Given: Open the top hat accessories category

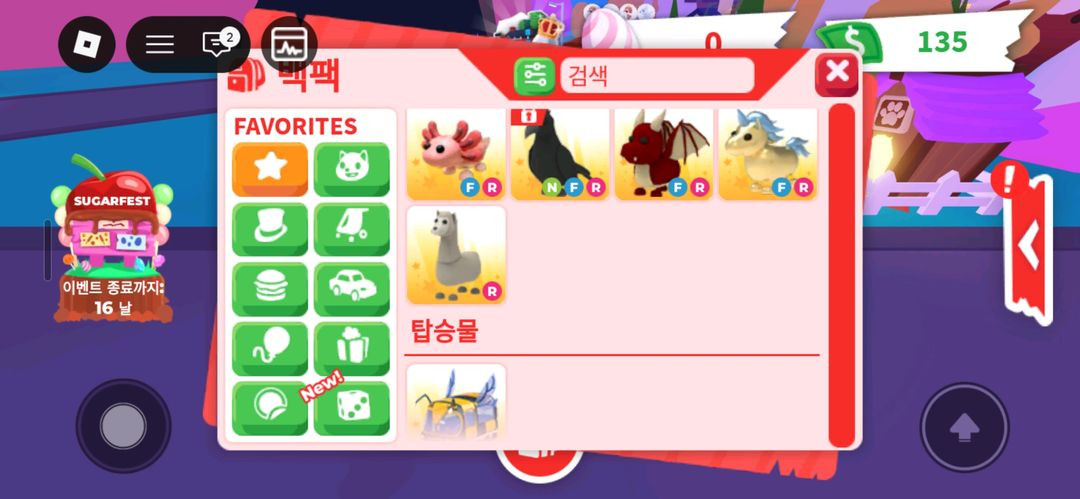Looking at the screenshot, I should pyautogui.click(x=270, y=230).
